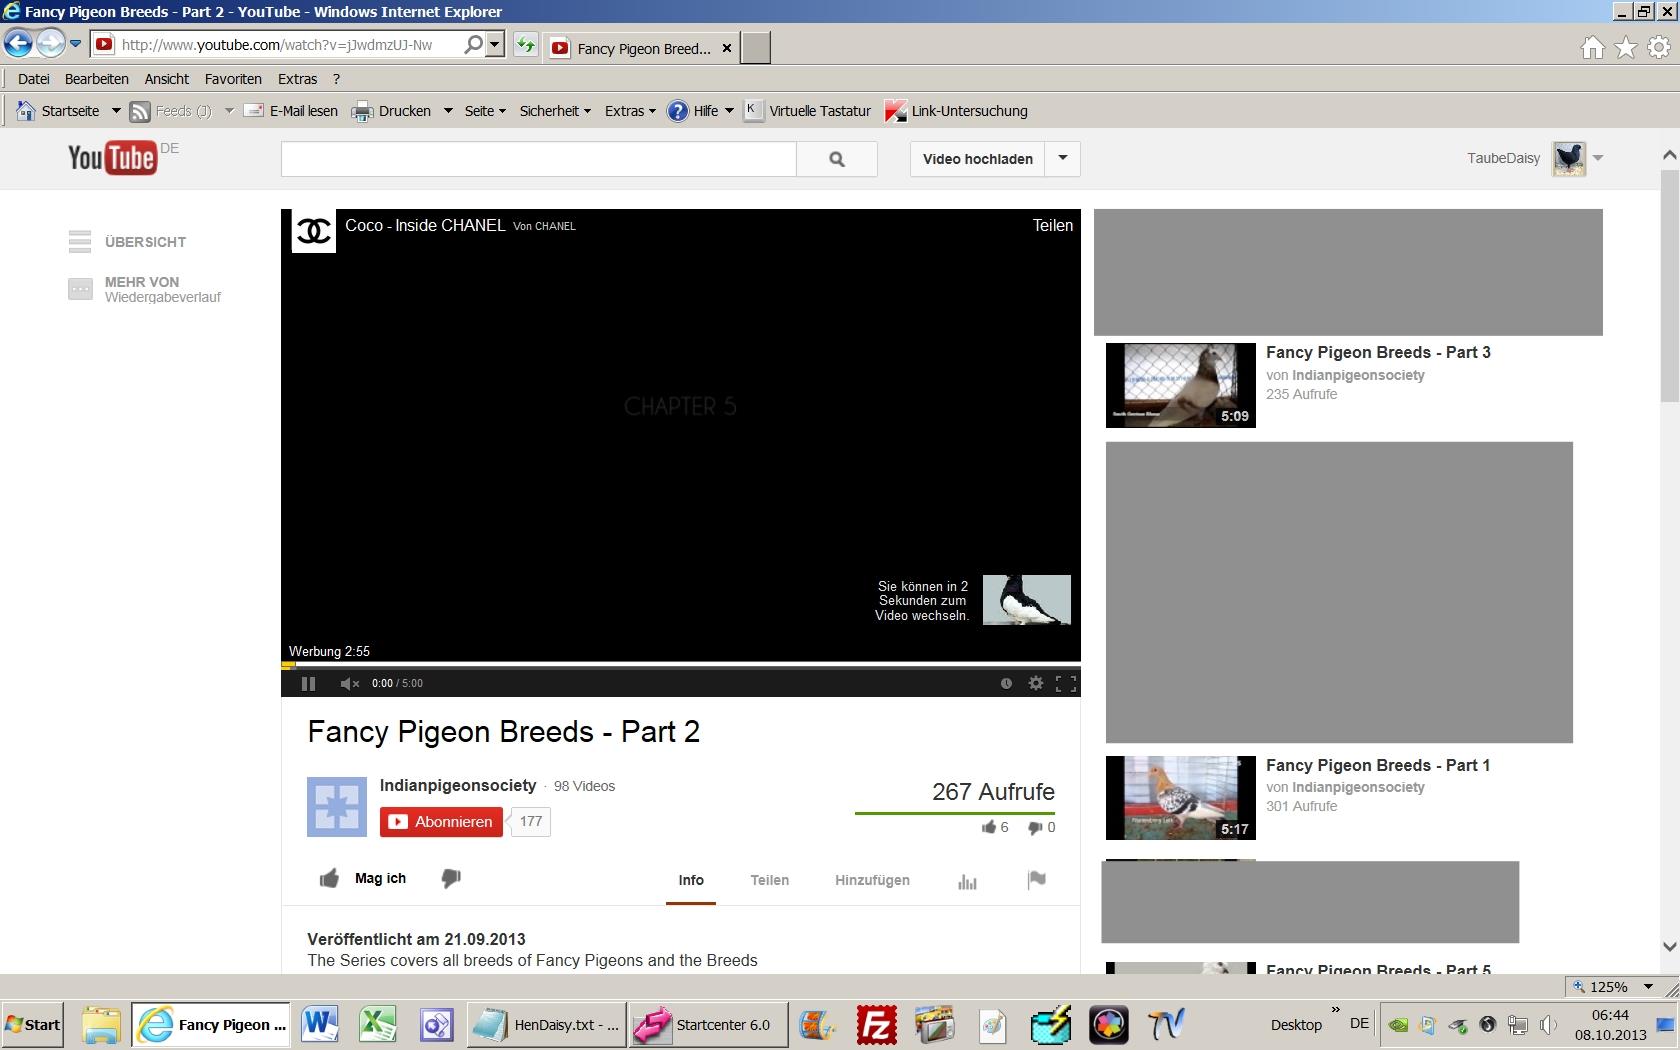Open the Seite dropdown
1680x1050 pixels.
[x=485, y=111]
